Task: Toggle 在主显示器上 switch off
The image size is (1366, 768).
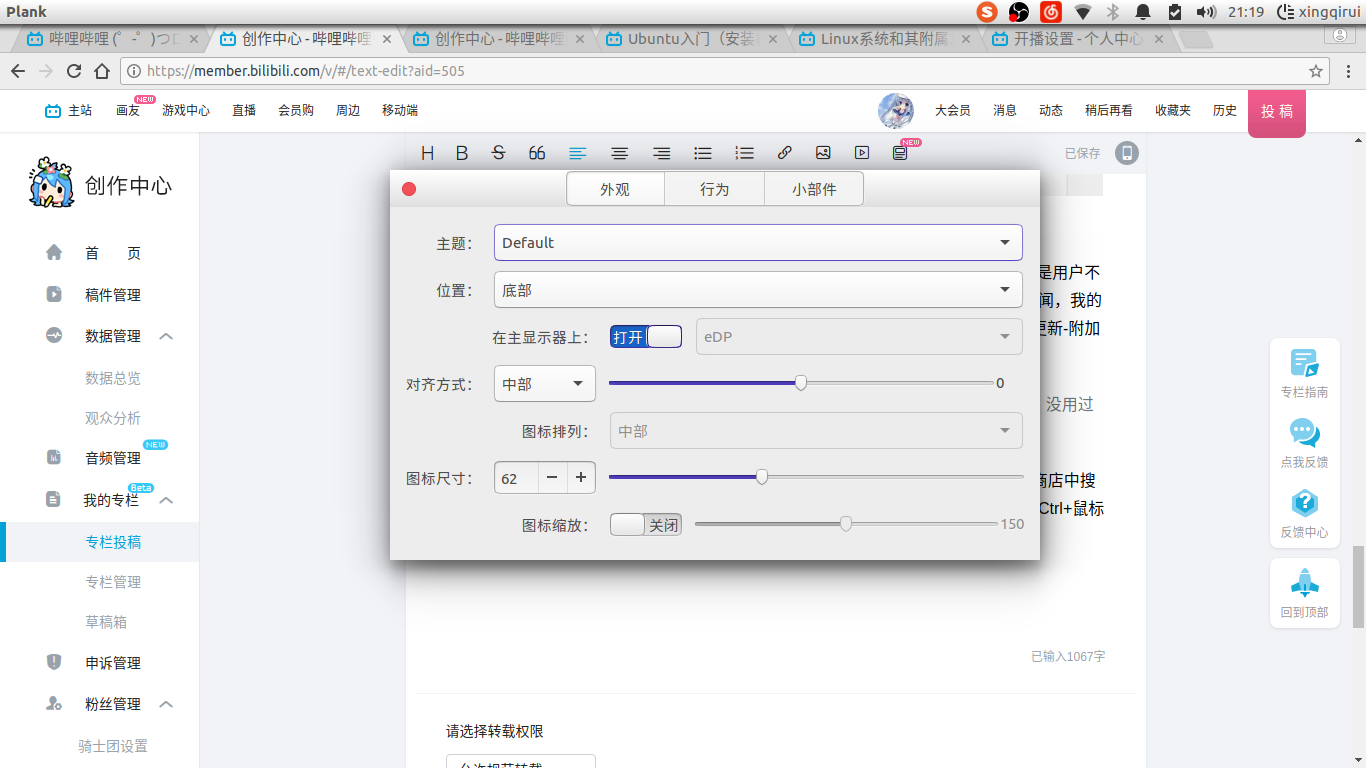Action: (646, 337)
